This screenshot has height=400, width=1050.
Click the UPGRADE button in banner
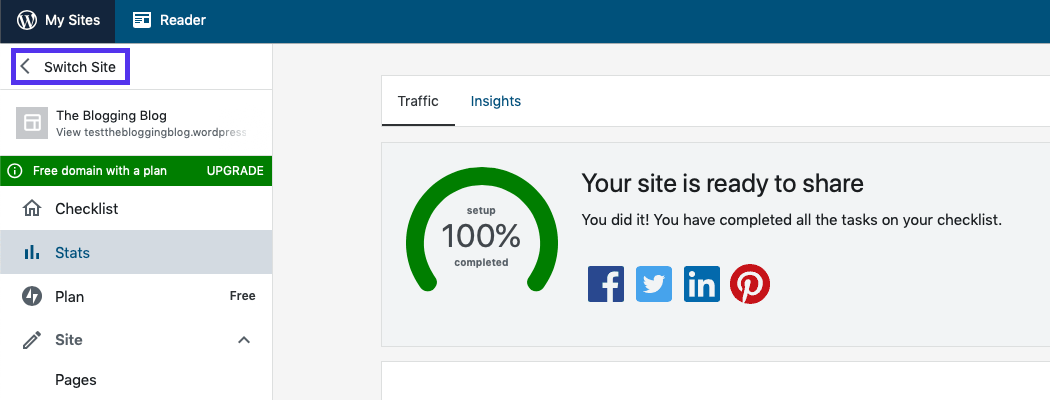click(x=234, y=171)
